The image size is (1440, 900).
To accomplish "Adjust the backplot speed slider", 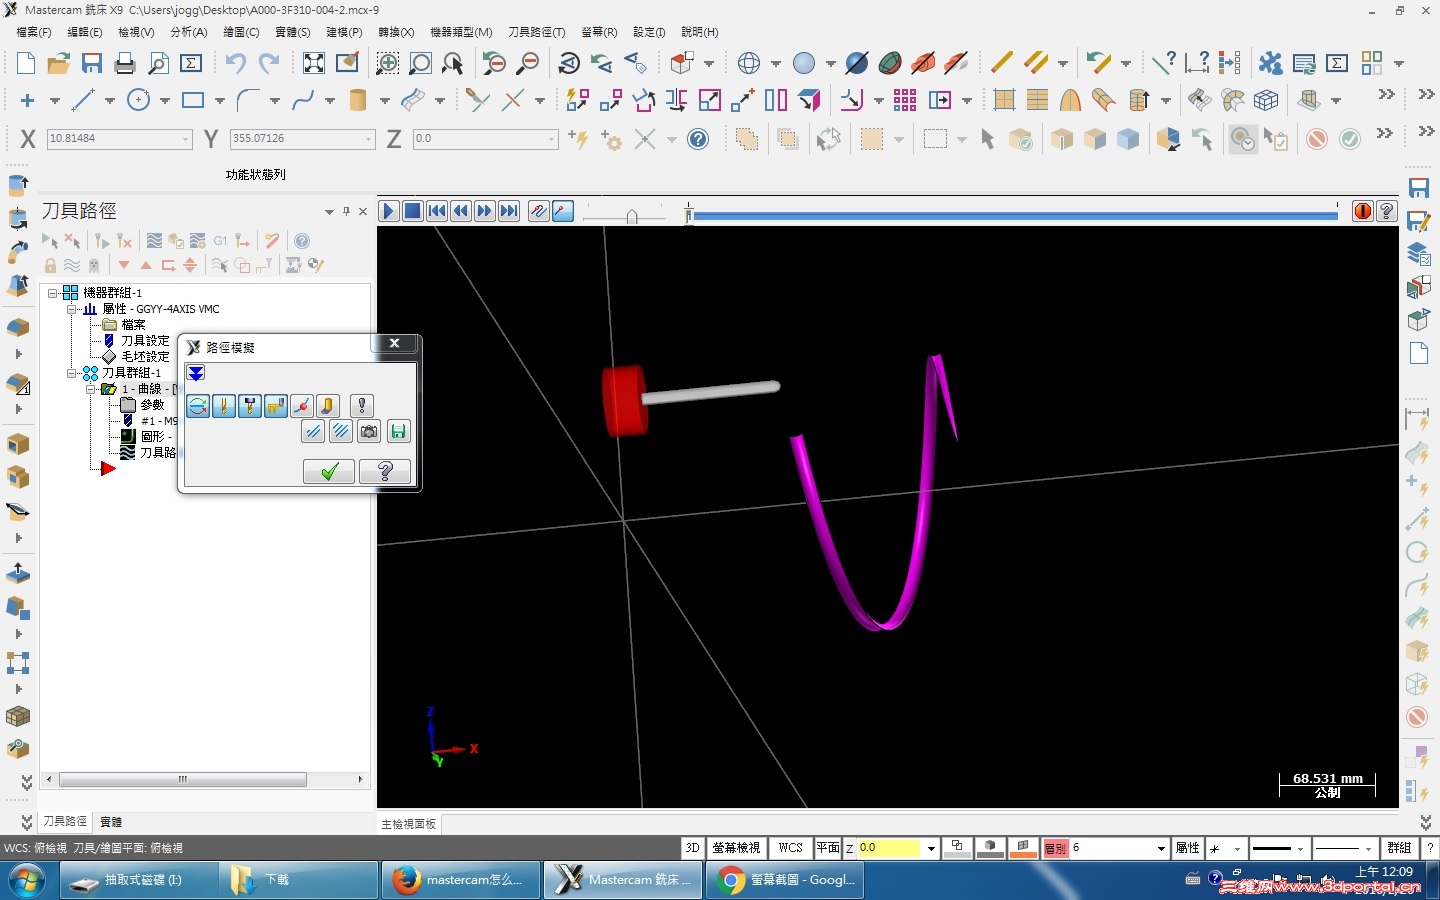I will click(631, 215).
